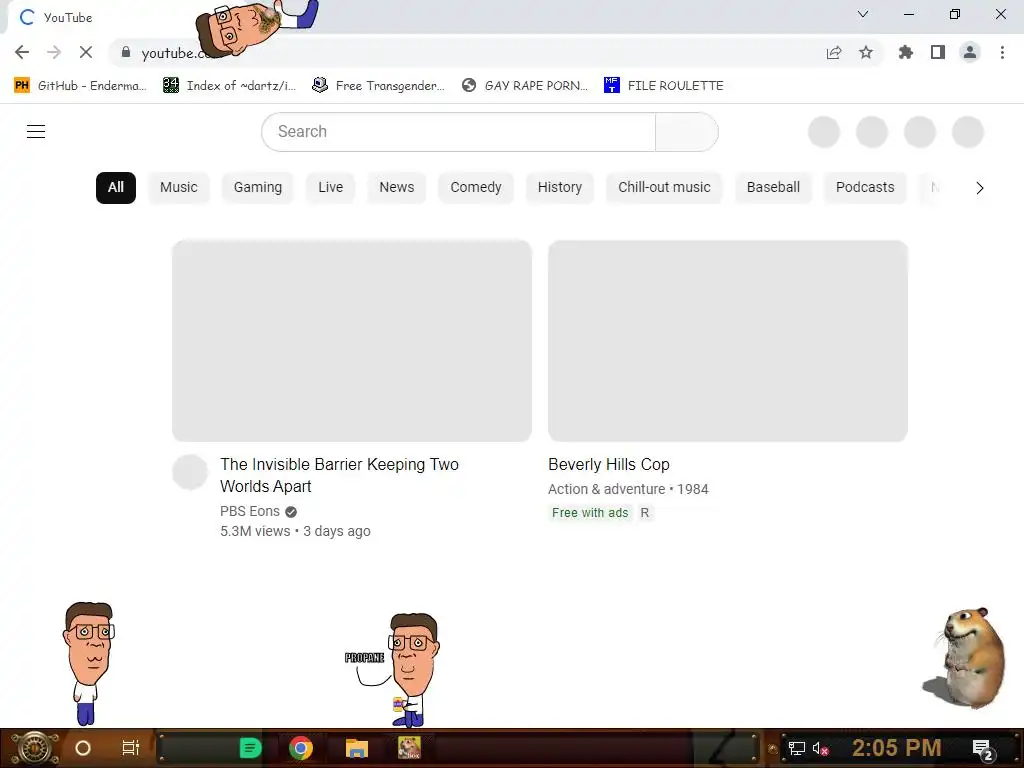This screenshot has height=768, width=1024.
Task: Go forward using the forward arrow
Action: [x=54, y=52]
